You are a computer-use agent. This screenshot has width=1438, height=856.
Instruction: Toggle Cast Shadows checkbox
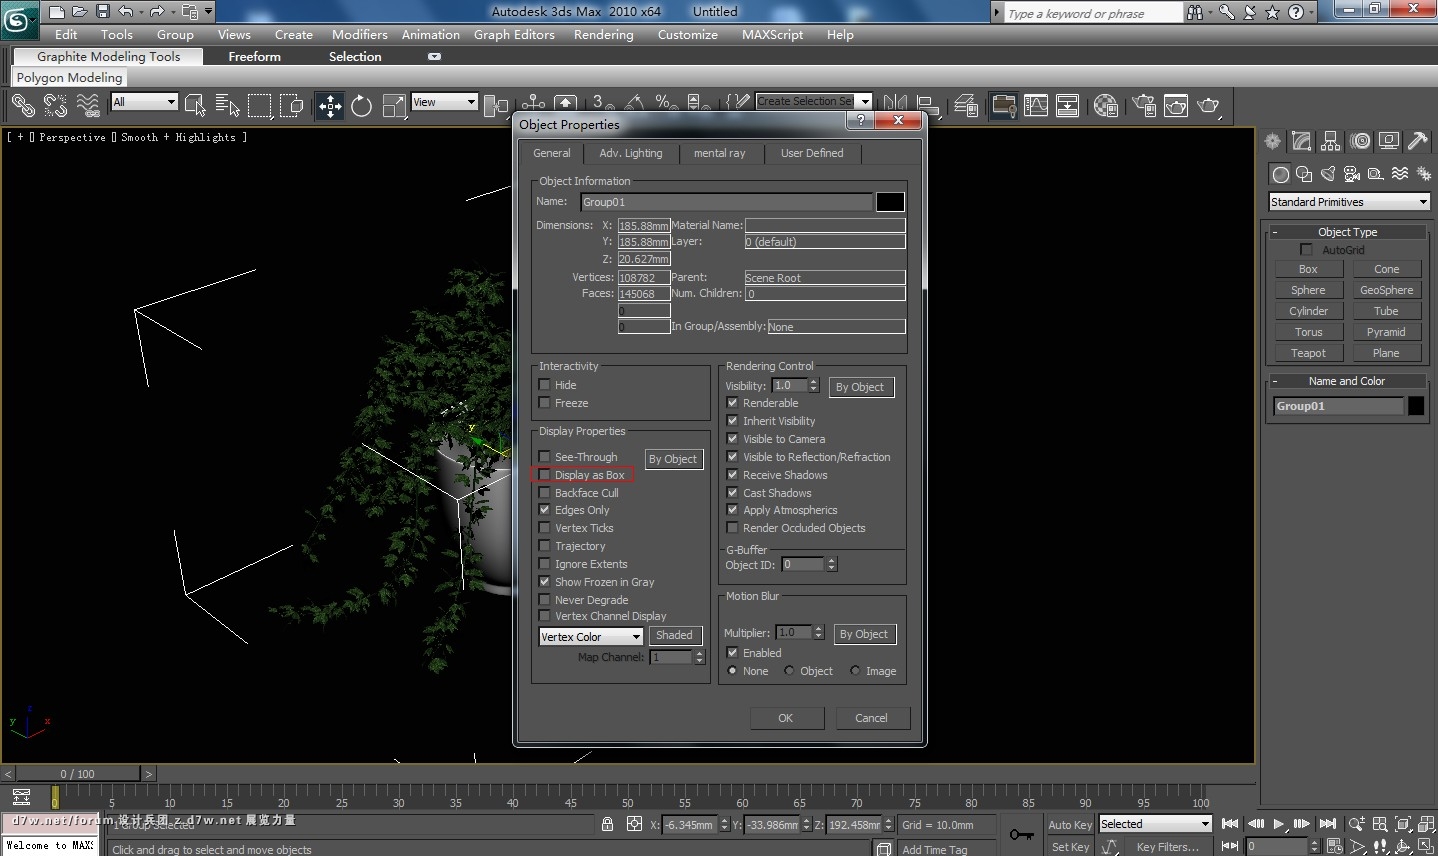click(732, 493)
